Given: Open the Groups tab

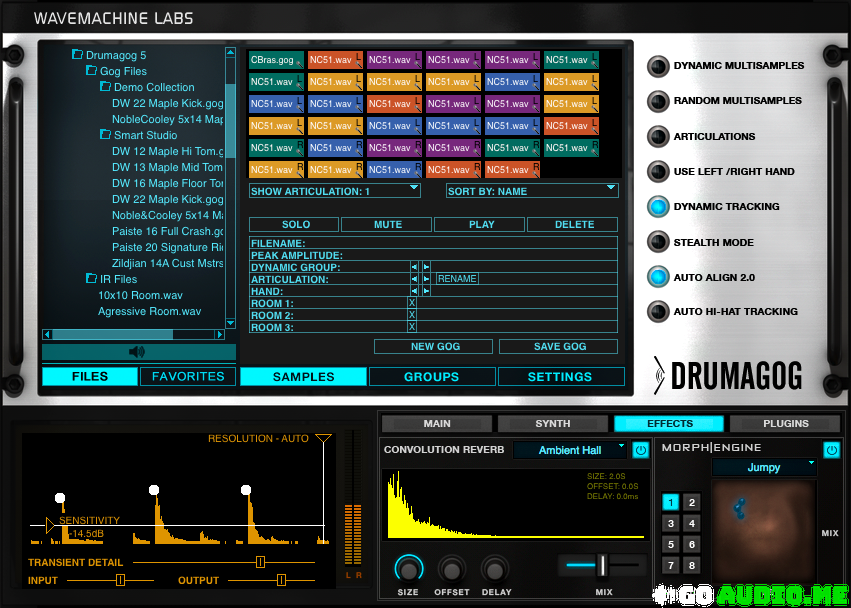Looking at the screenshot, I should point(432,377).
